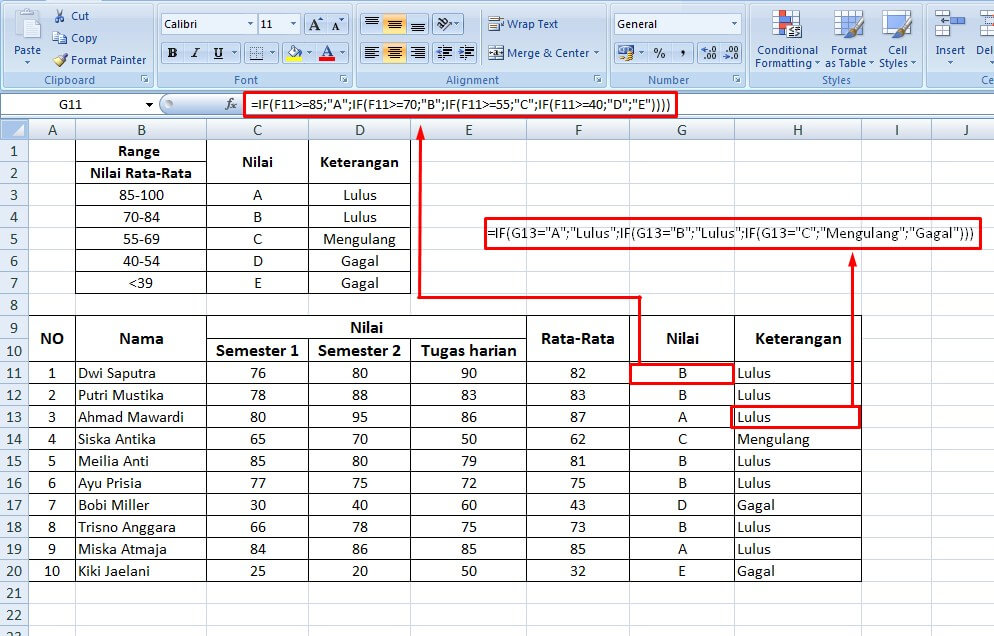Image resolution: width=994 pixels, height=636 pixels.
Task: Click the Increase Decimal icon
Action: click(706, 52)
